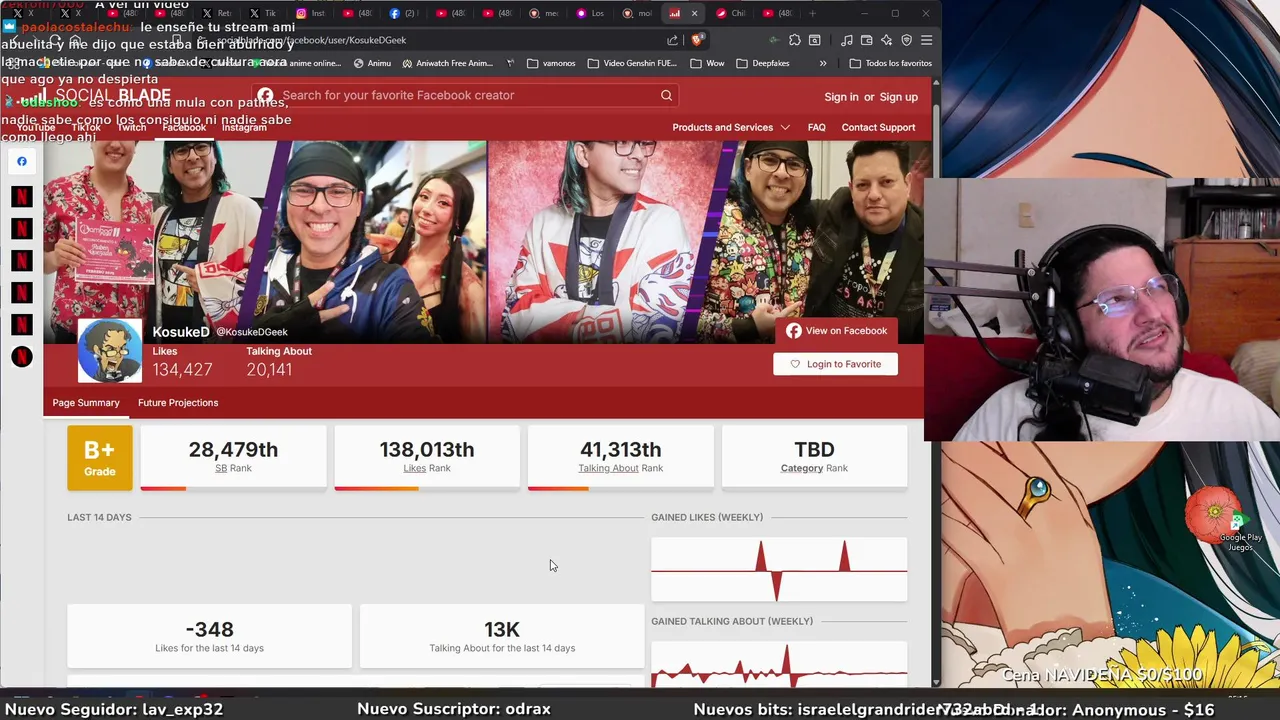Expand hidden bookmarks with the double chevron

[x=823, y=63]
